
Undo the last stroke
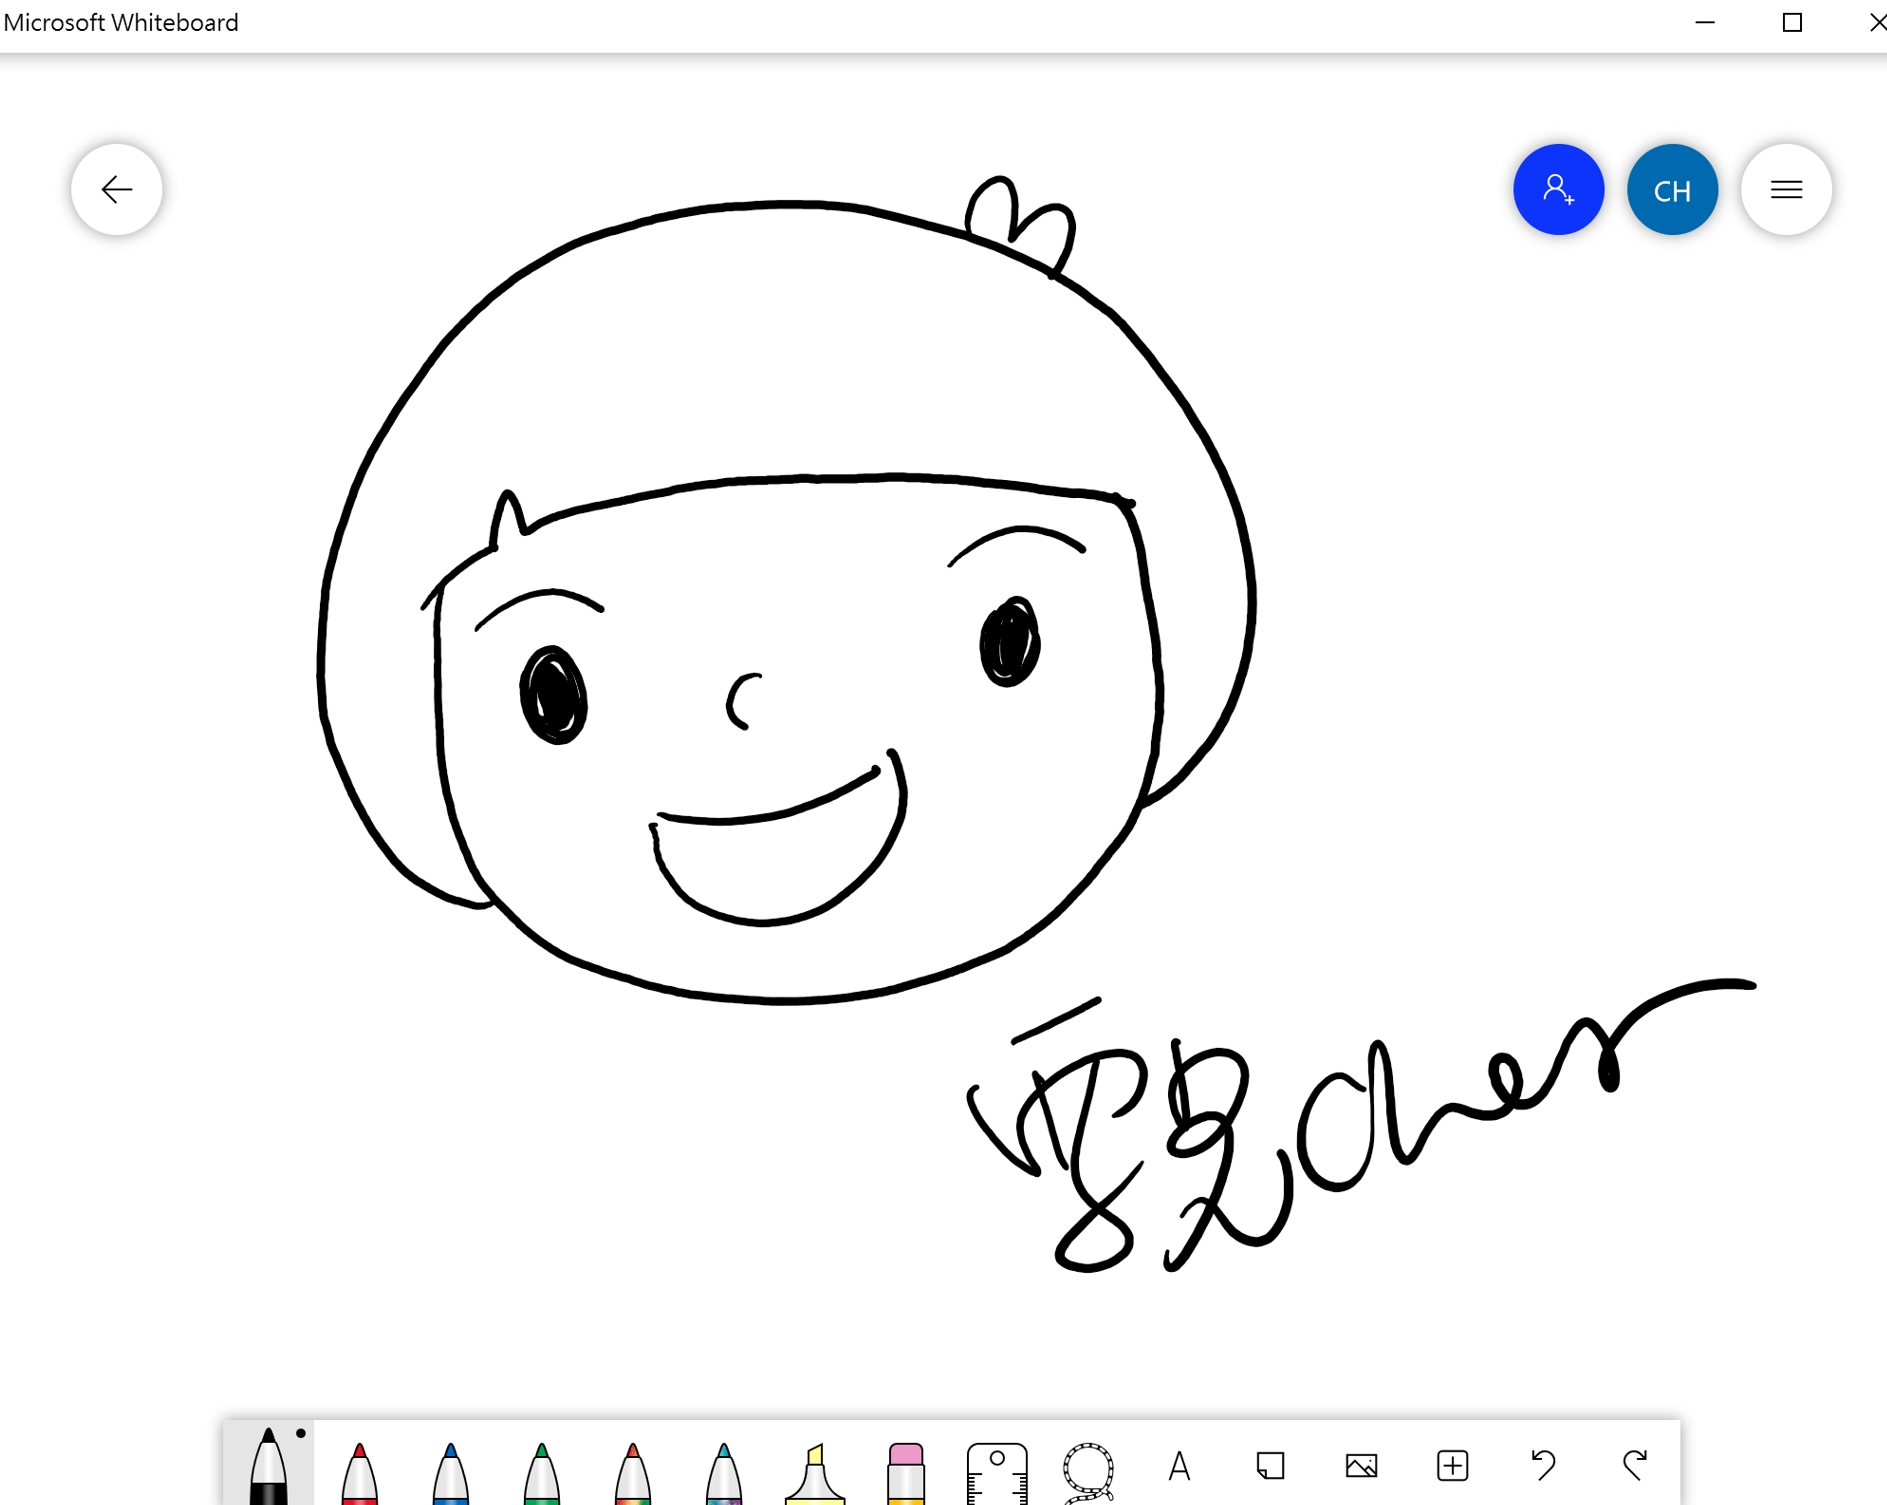click(1543, 1466)
